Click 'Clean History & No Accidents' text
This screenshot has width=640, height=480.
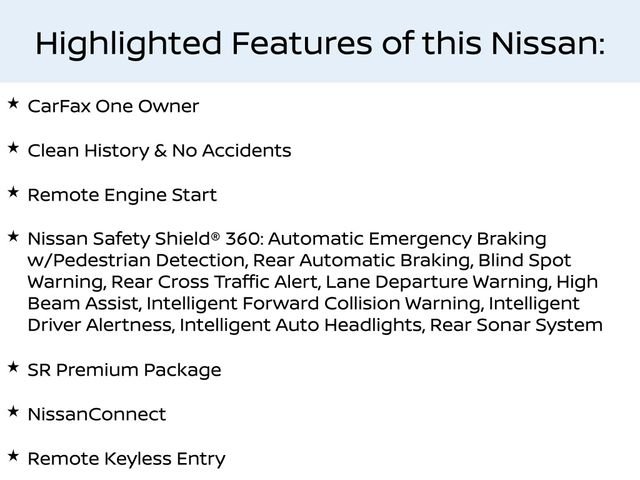coord(159,150)
